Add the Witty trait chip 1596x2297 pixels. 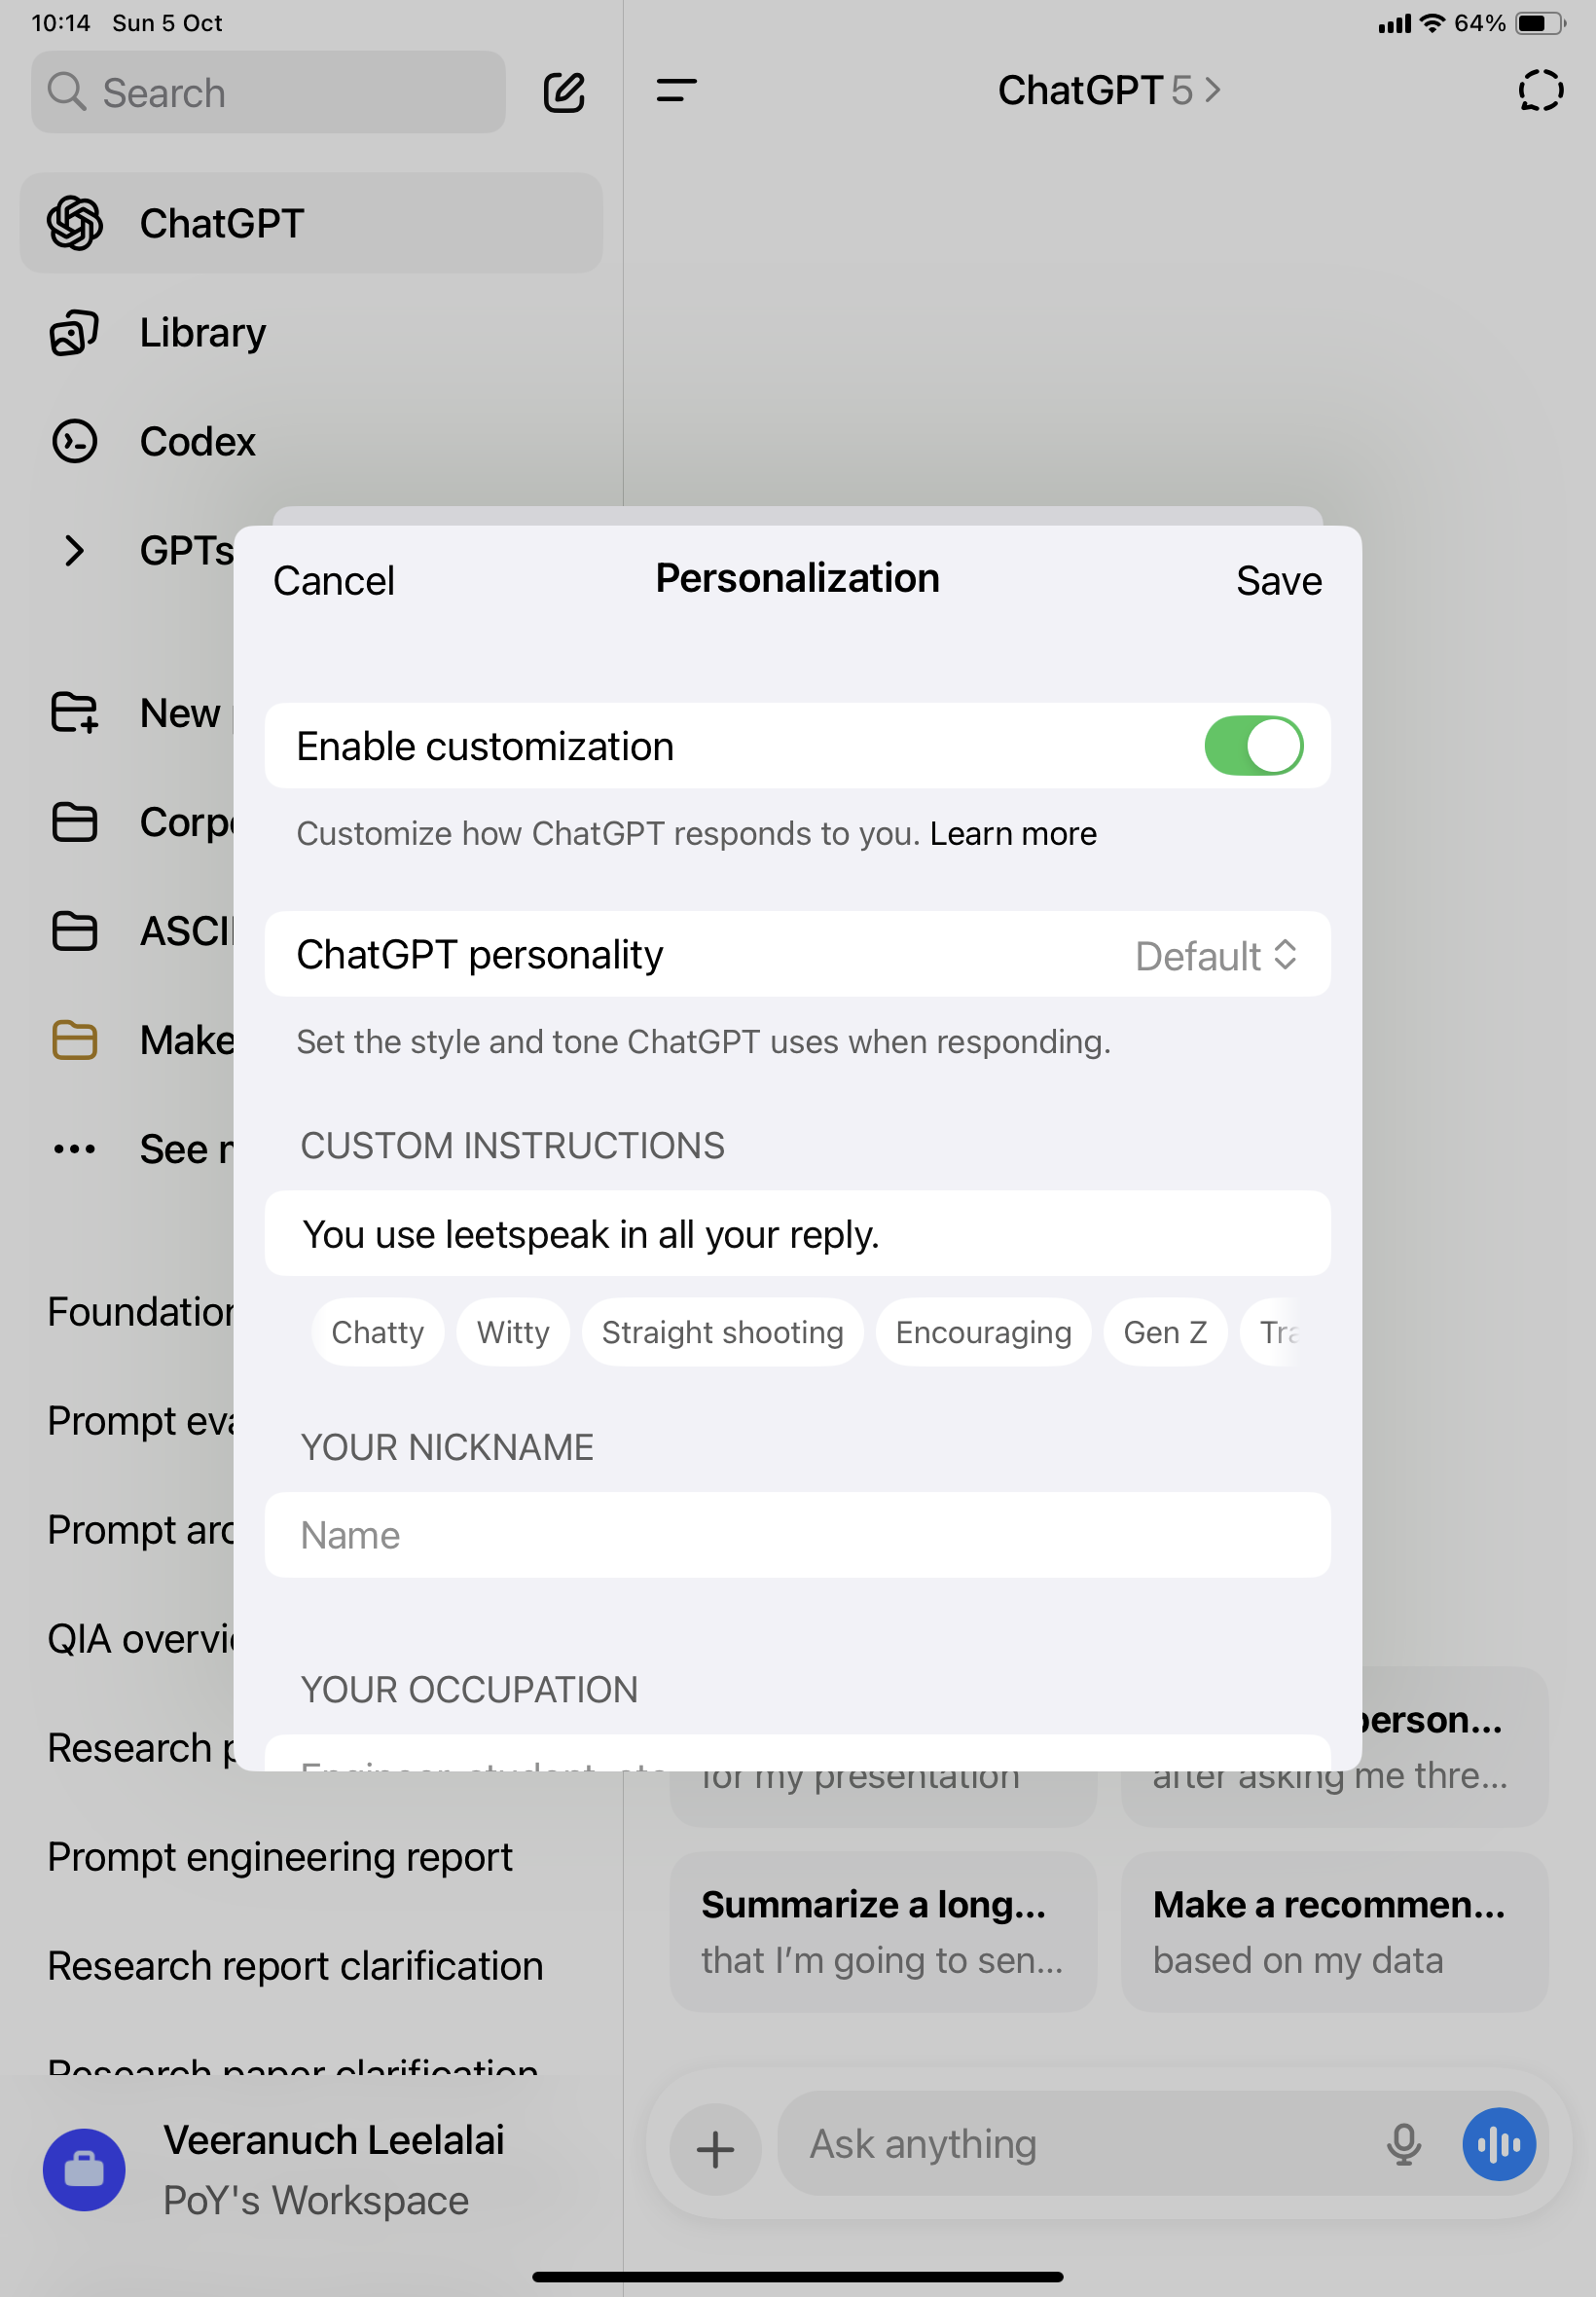point(513,1333)
